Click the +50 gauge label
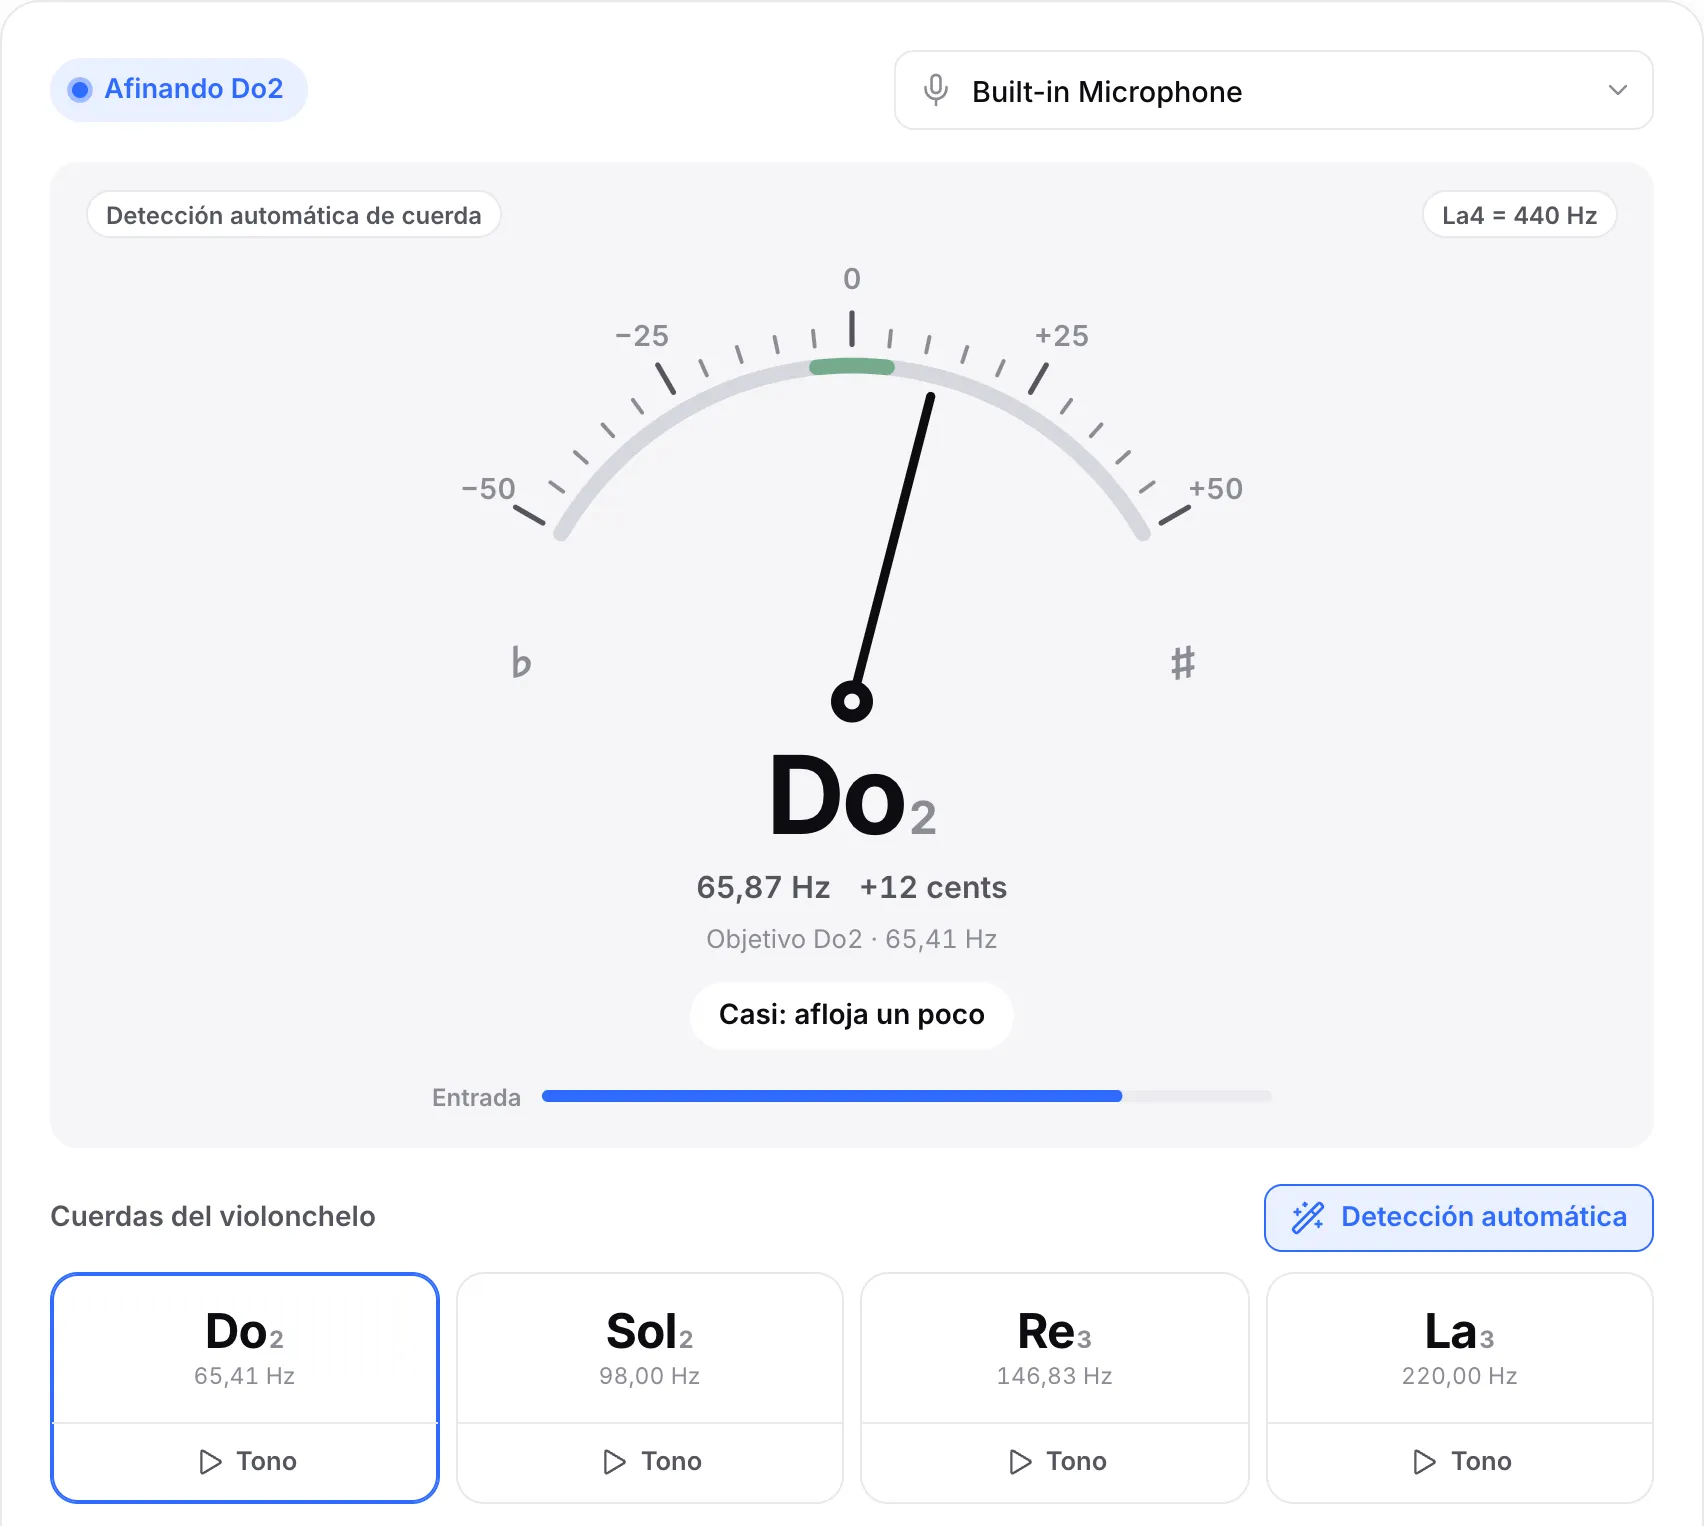 tap(1215, 488)
